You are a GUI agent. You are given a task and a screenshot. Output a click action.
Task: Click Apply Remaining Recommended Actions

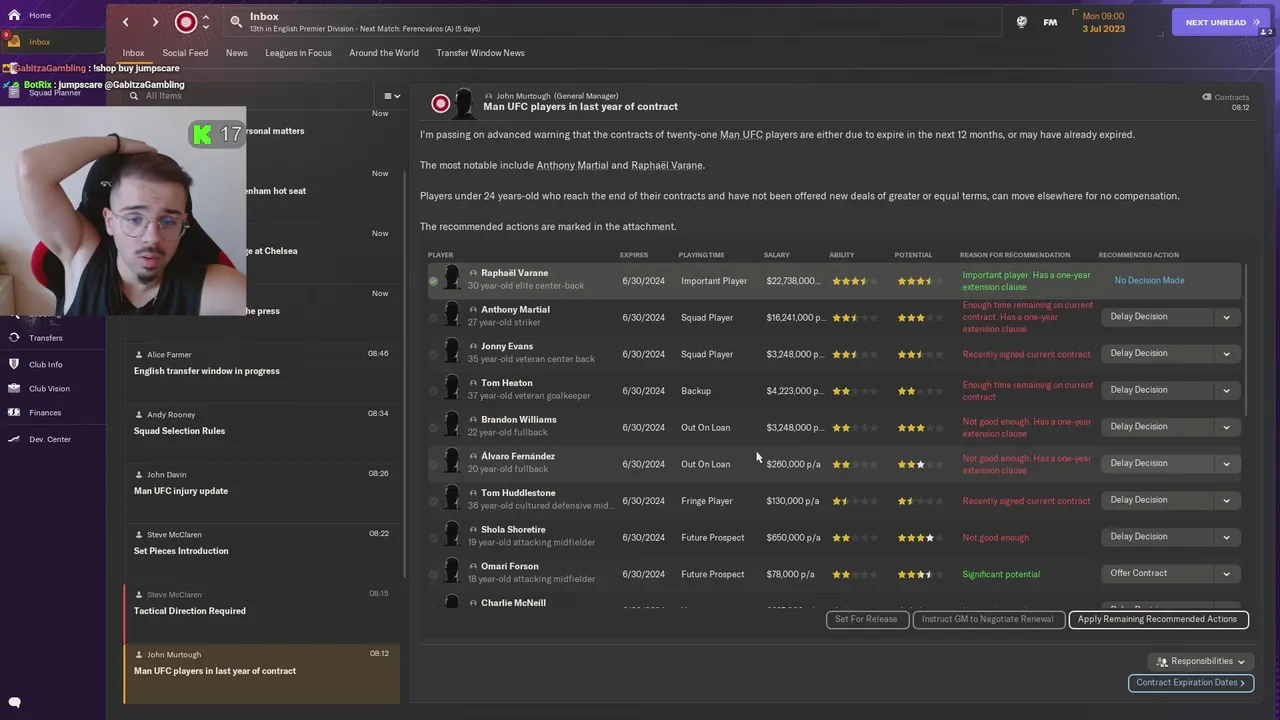1158,619
